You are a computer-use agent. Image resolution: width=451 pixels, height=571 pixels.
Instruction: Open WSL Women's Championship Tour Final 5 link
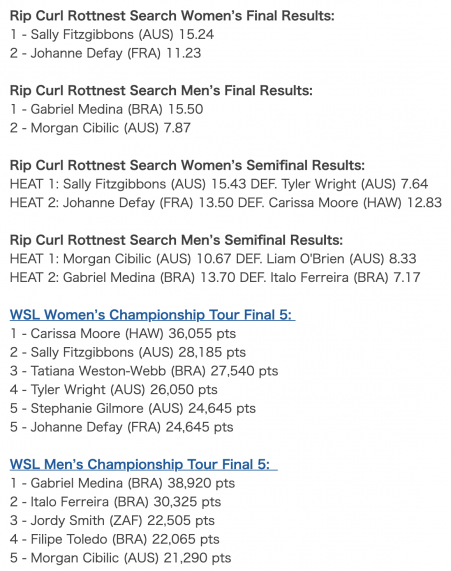pos(152,315)
